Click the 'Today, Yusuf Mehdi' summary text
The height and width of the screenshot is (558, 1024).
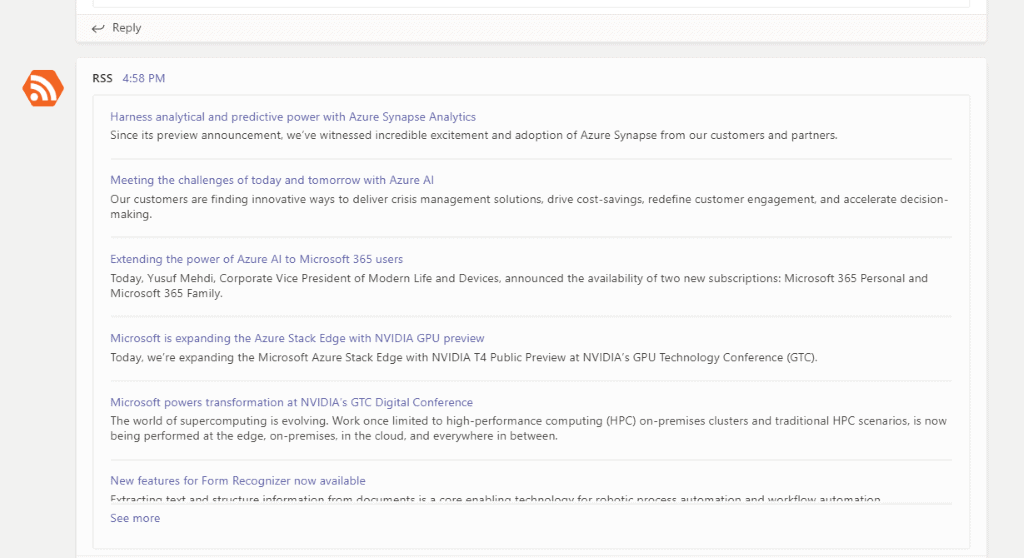[519, 286]
